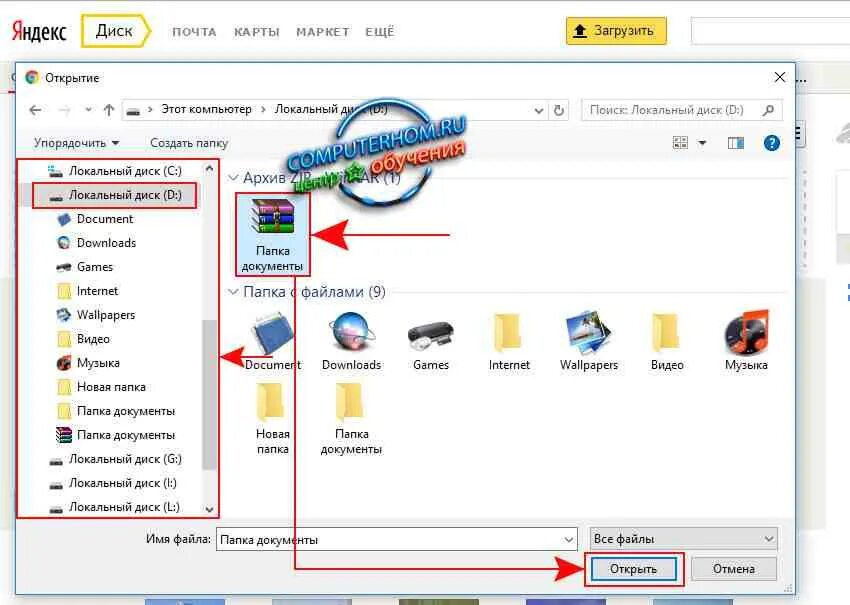Expand the address bar history dropdown

tap(538, 111)
